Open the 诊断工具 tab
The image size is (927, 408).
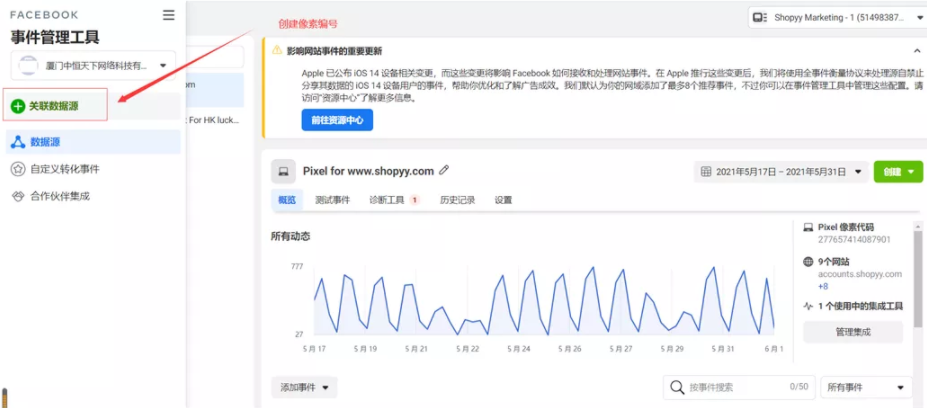(x=394, y=200)
